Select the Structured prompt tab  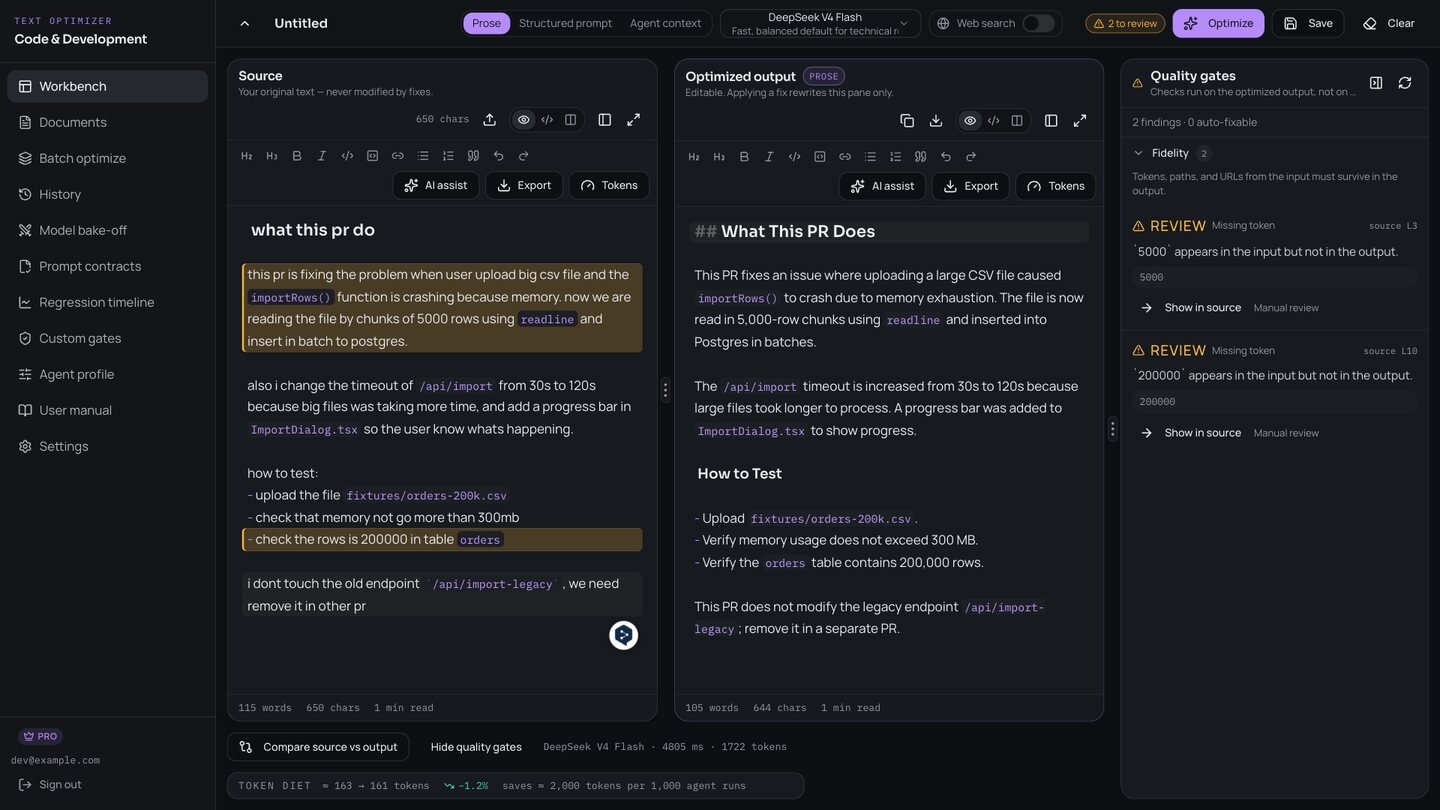(565, 23)
